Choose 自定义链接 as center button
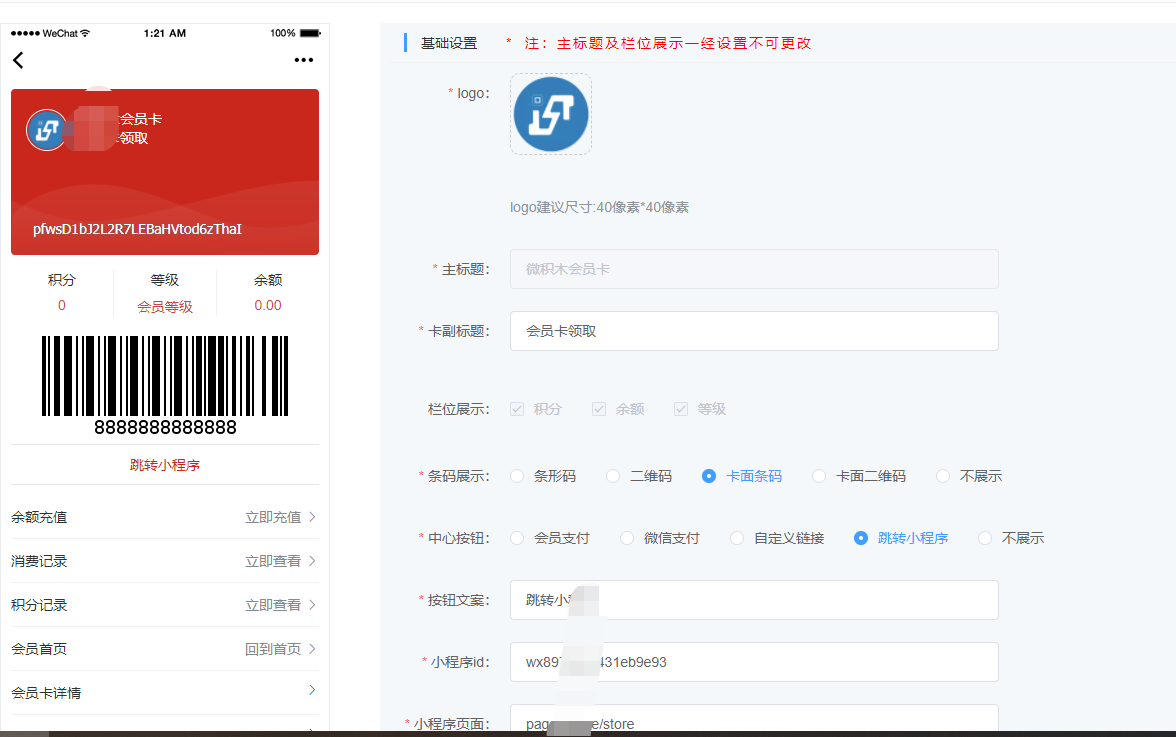The height and width of the screenshot is (737, 1176). point(736,538)
